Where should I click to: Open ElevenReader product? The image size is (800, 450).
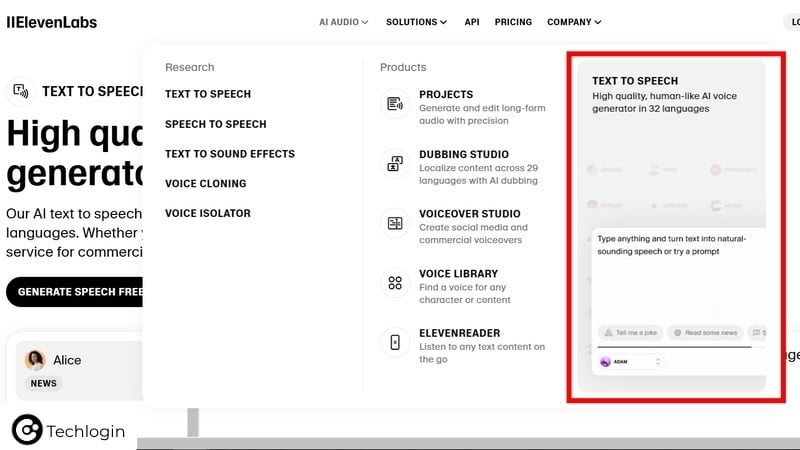tap(460, 333)
